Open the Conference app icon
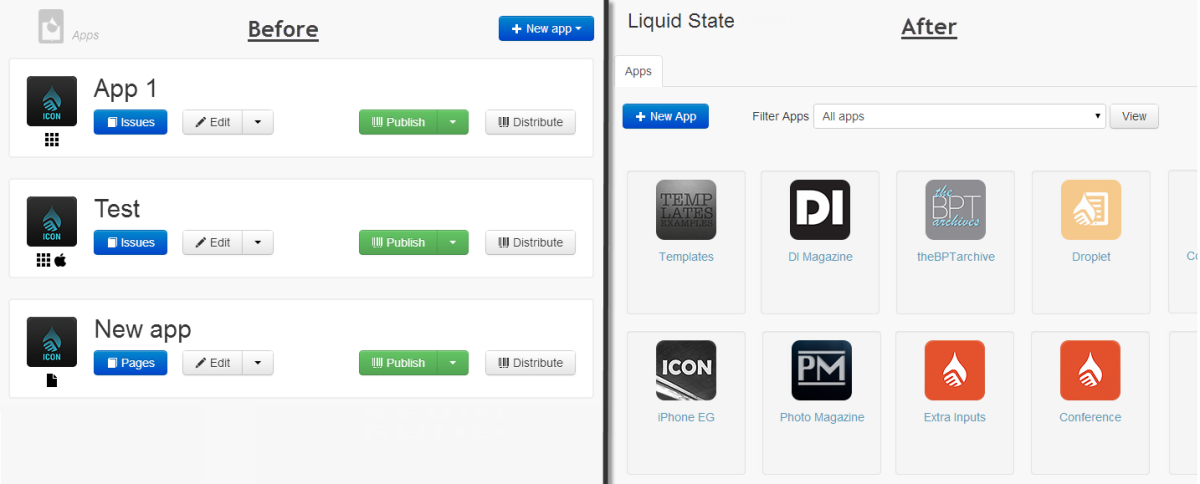This screenshot has height=484, width=1200. pyautogui.click(x=1091, y=370)
